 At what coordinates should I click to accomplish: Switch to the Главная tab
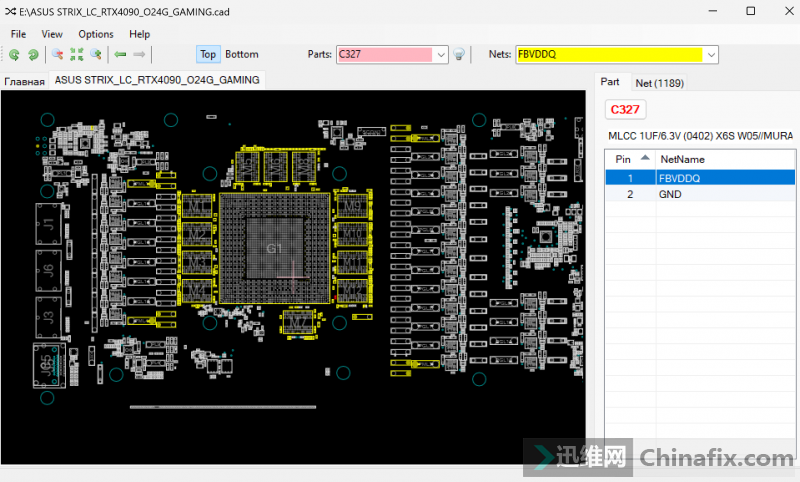pos(24,81)
